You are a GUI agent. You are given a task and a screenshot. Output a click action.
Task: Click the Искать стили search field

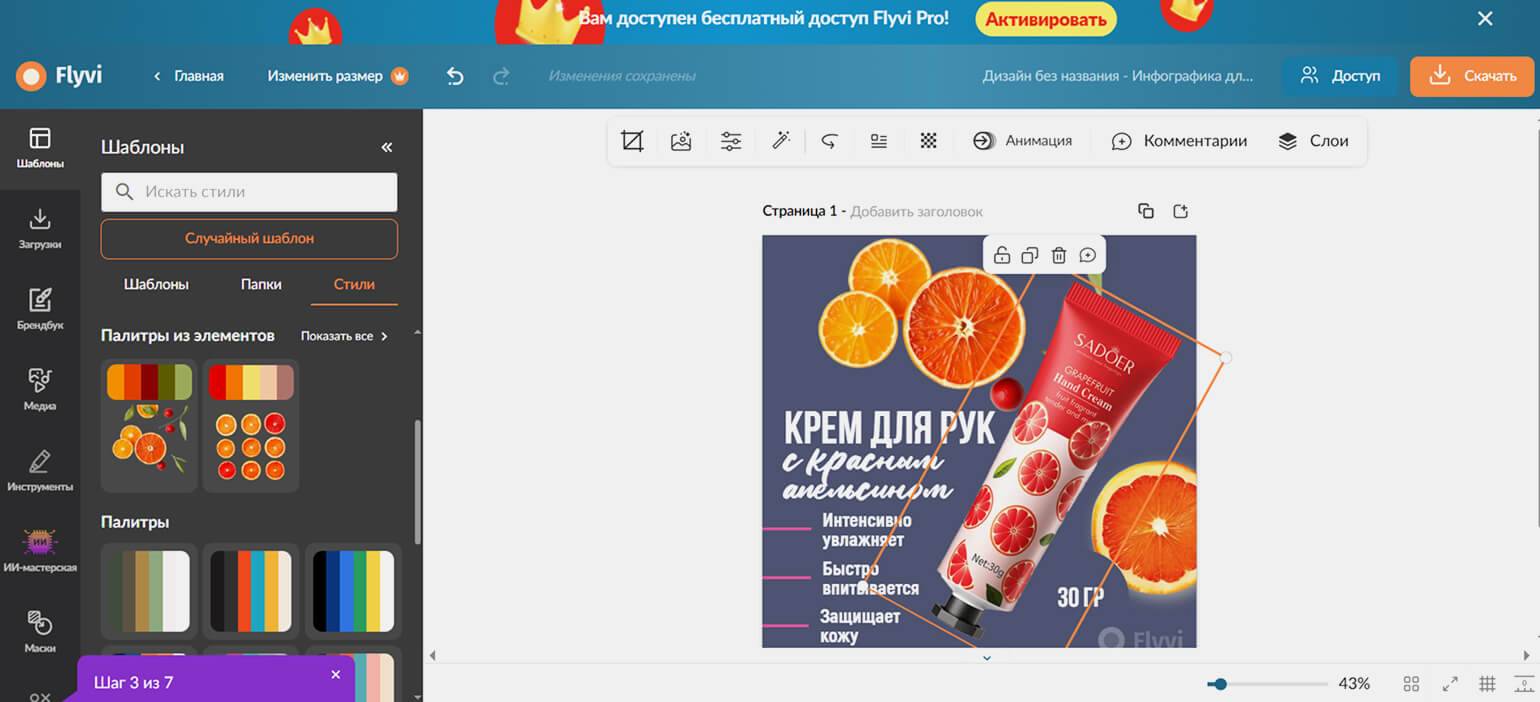click(x=249, y=192)
